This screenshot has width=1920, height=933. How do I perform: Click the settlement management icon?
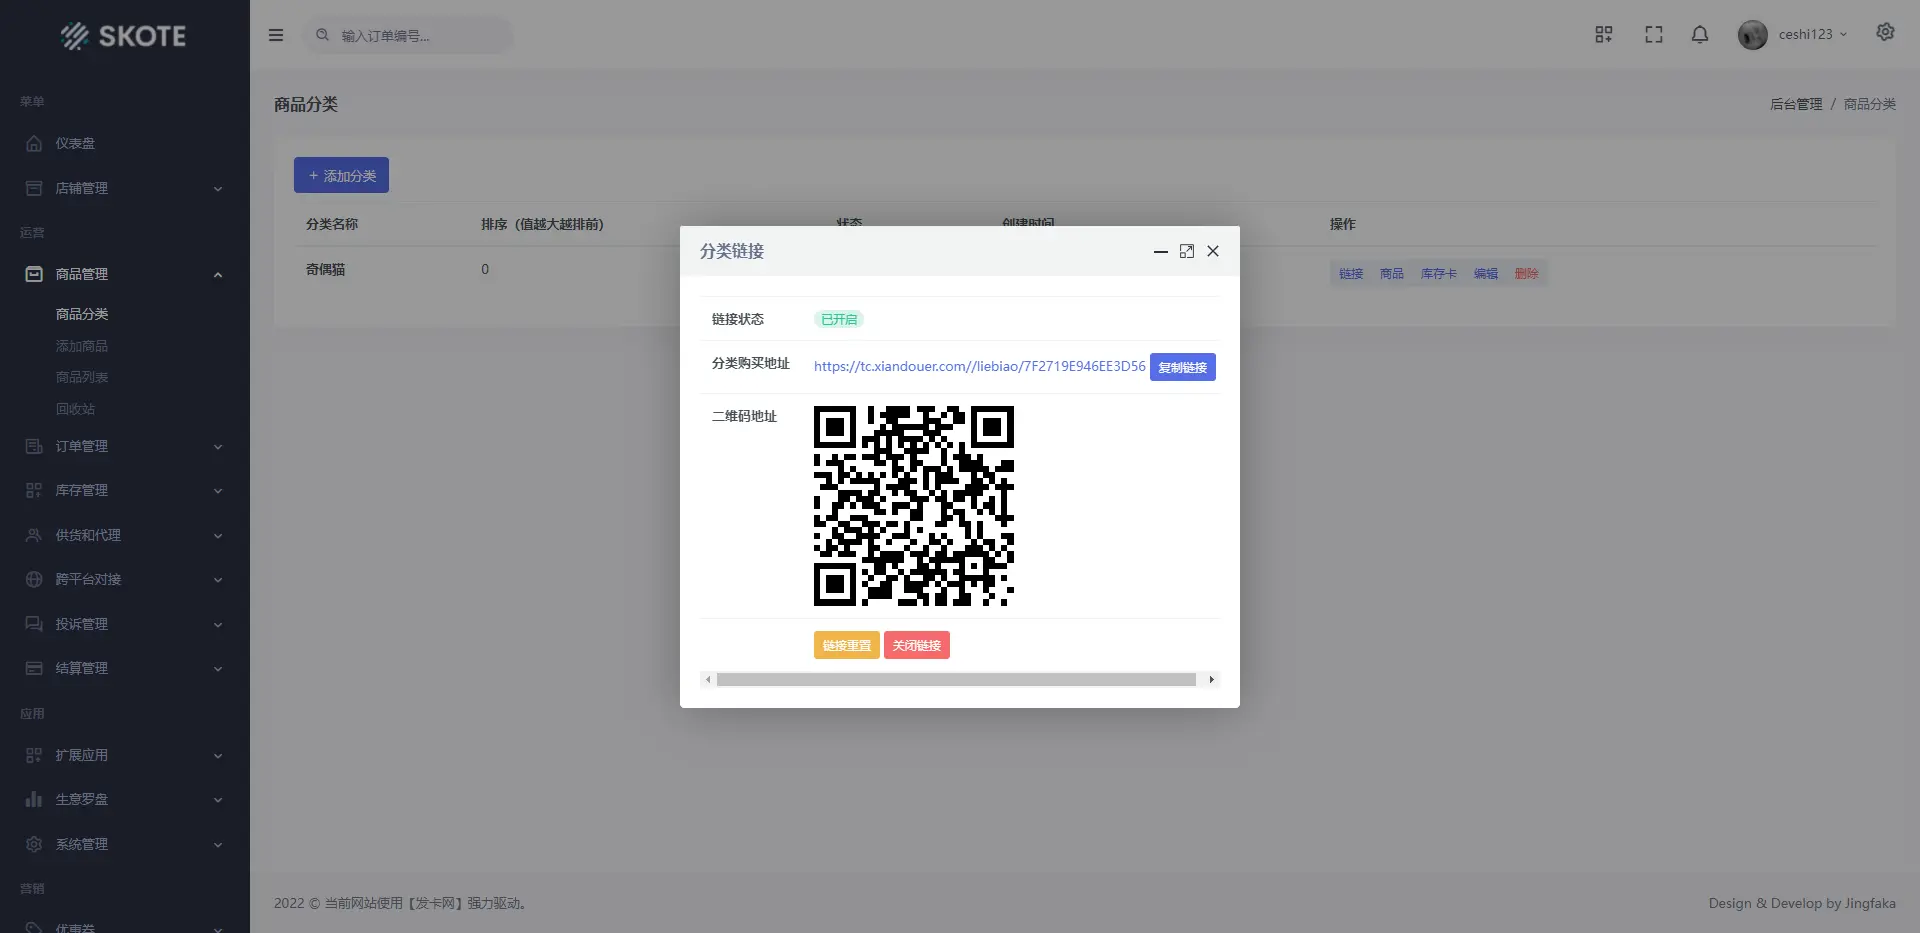(x=34, y=668)
